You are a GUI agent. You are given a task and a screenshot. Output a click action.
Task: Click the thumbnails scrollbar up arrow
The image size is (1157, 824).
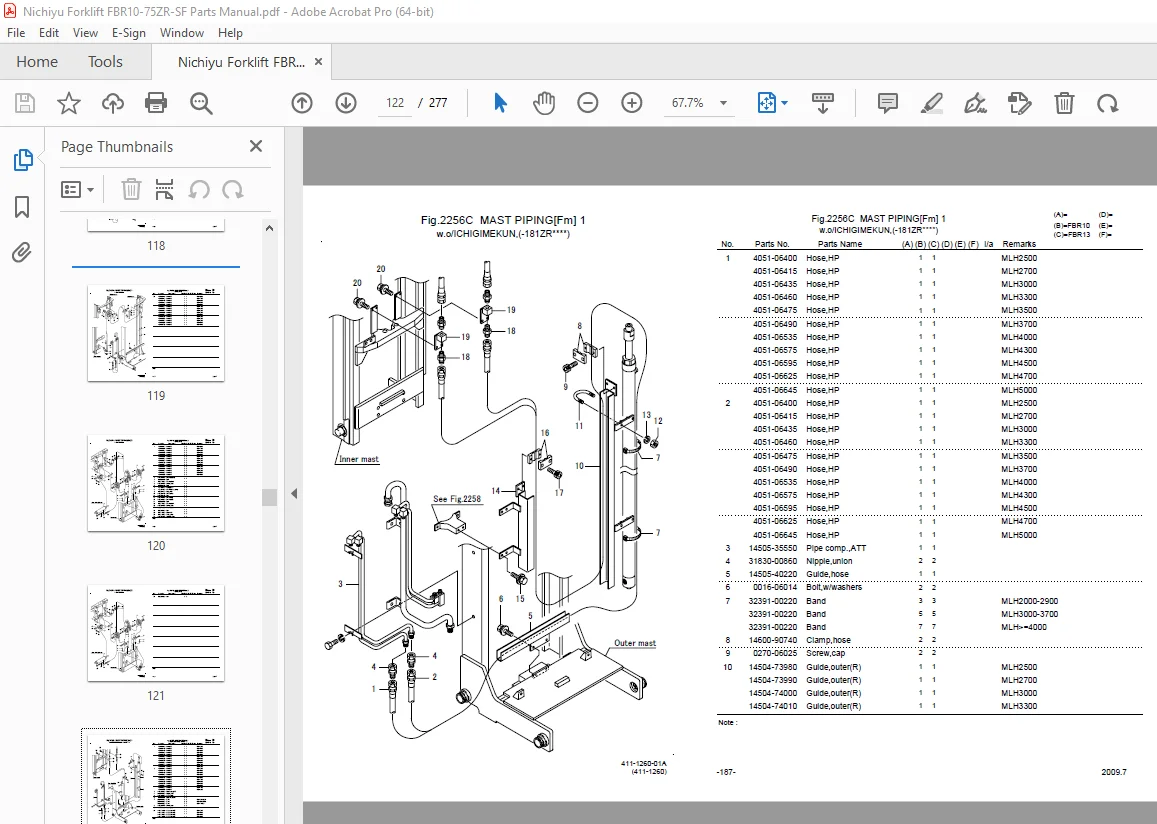tap(269, 228)
